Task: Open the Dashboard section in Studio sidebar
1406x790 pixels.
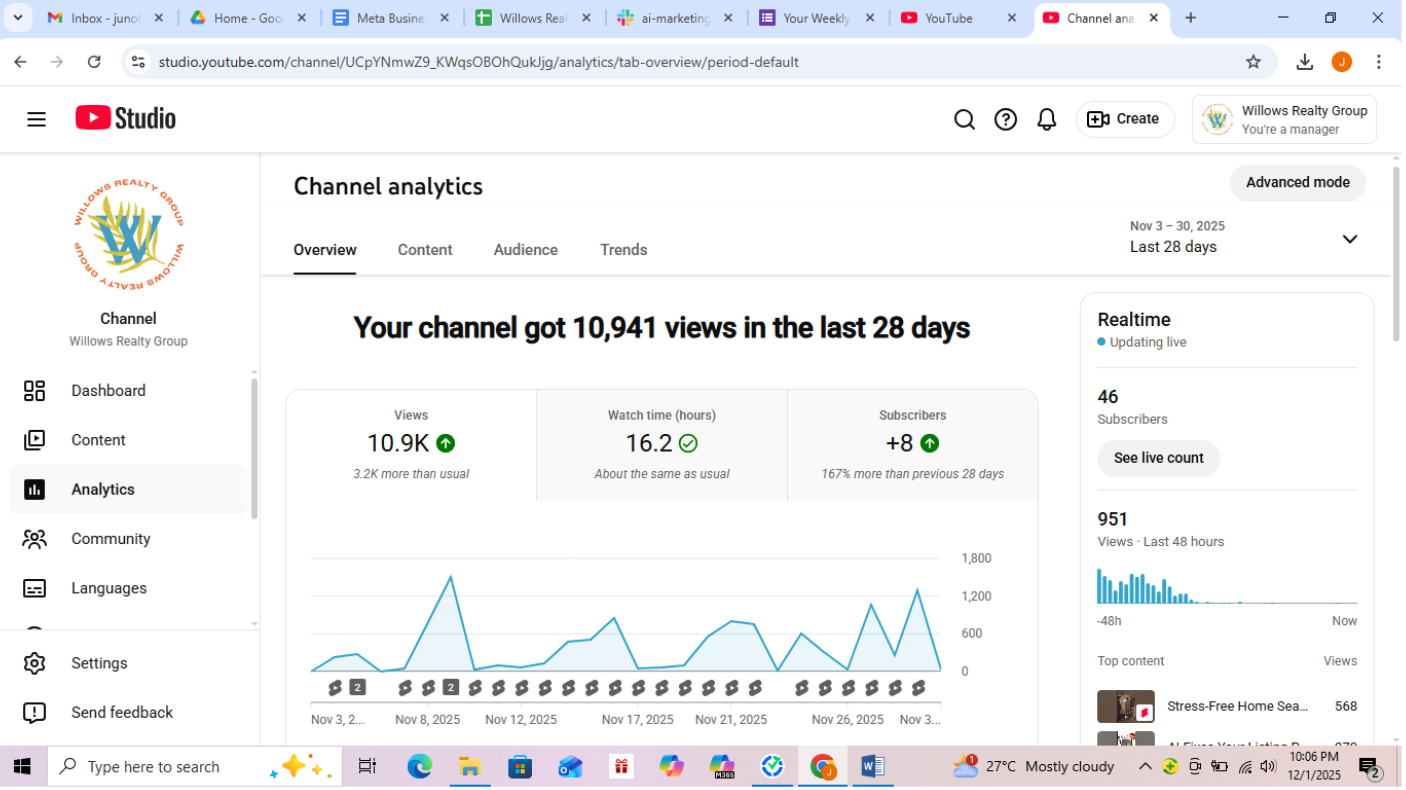Action: [108, 390]
